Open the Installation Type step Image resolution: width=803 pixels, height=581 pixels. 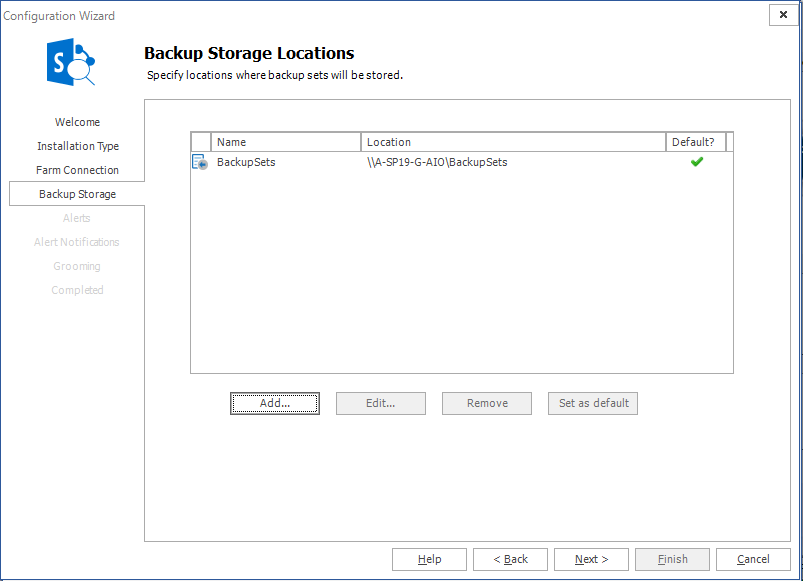pos(78,146)
